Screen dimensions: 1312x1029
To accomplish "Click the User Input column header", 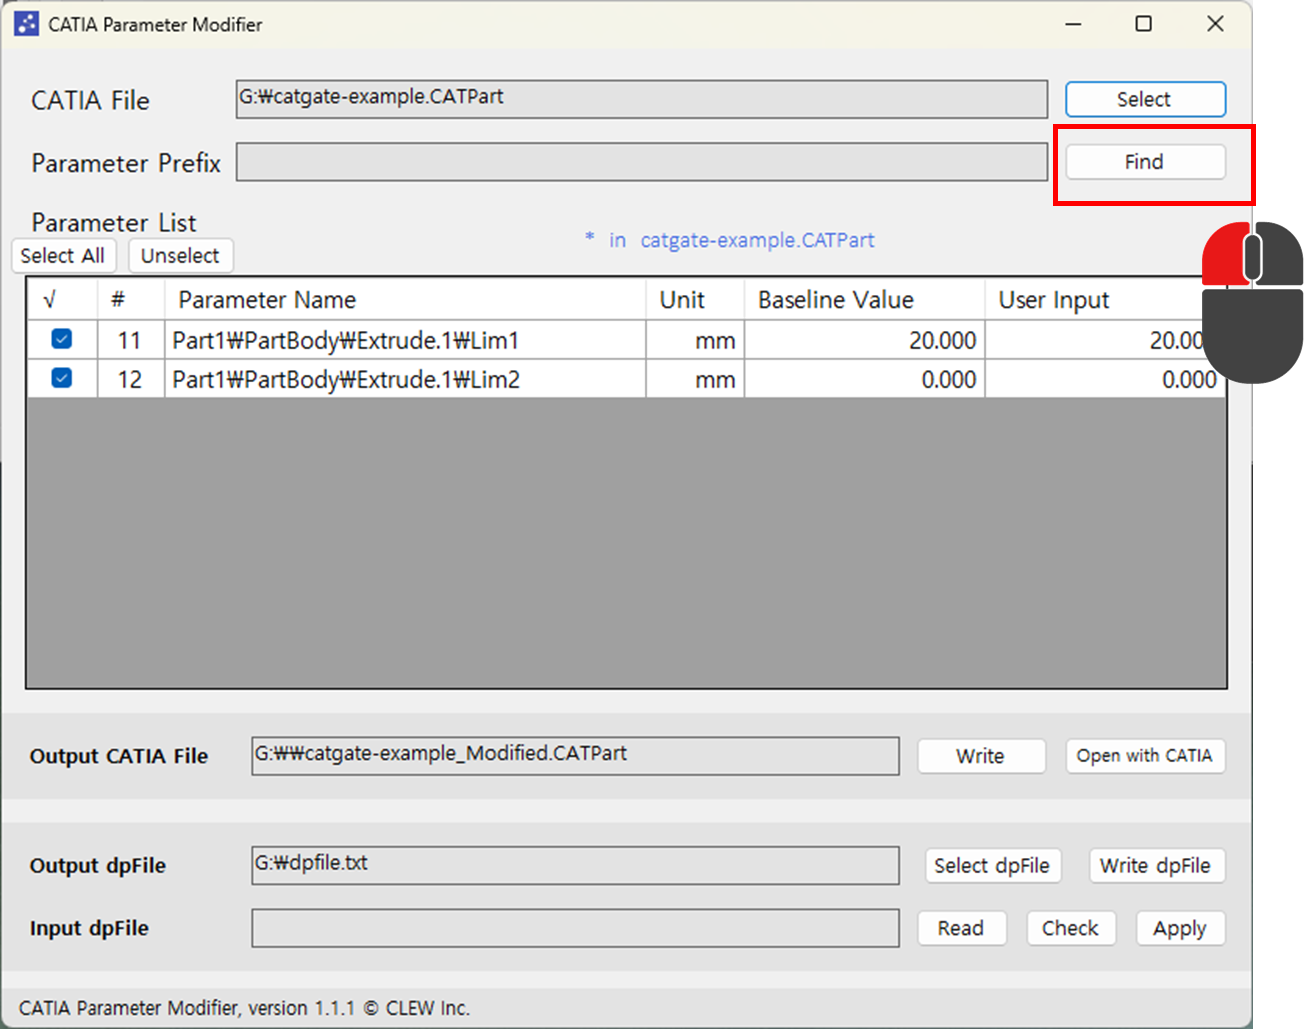I will pyautogui.click(x=1105, y=300).
